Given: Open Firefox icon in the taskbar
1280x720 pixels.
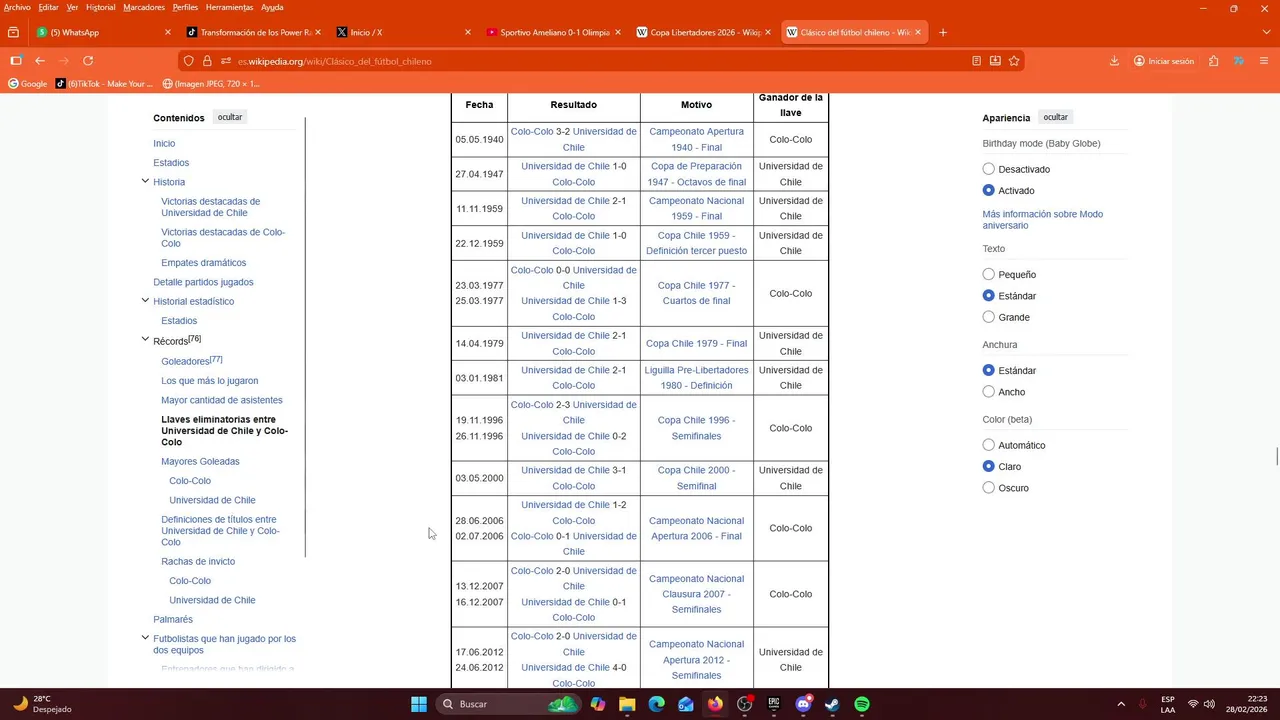Looking at the screenshot, I should [x=715, y=704].
